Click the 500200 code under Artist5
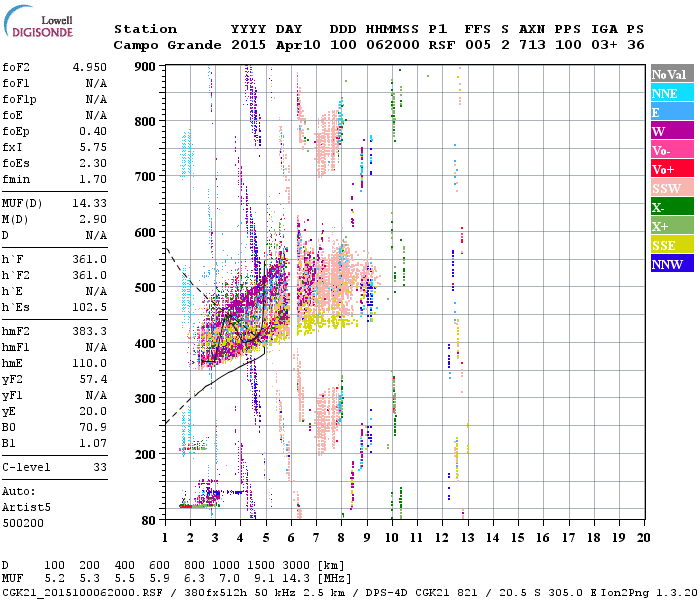 tap(23, 523)
